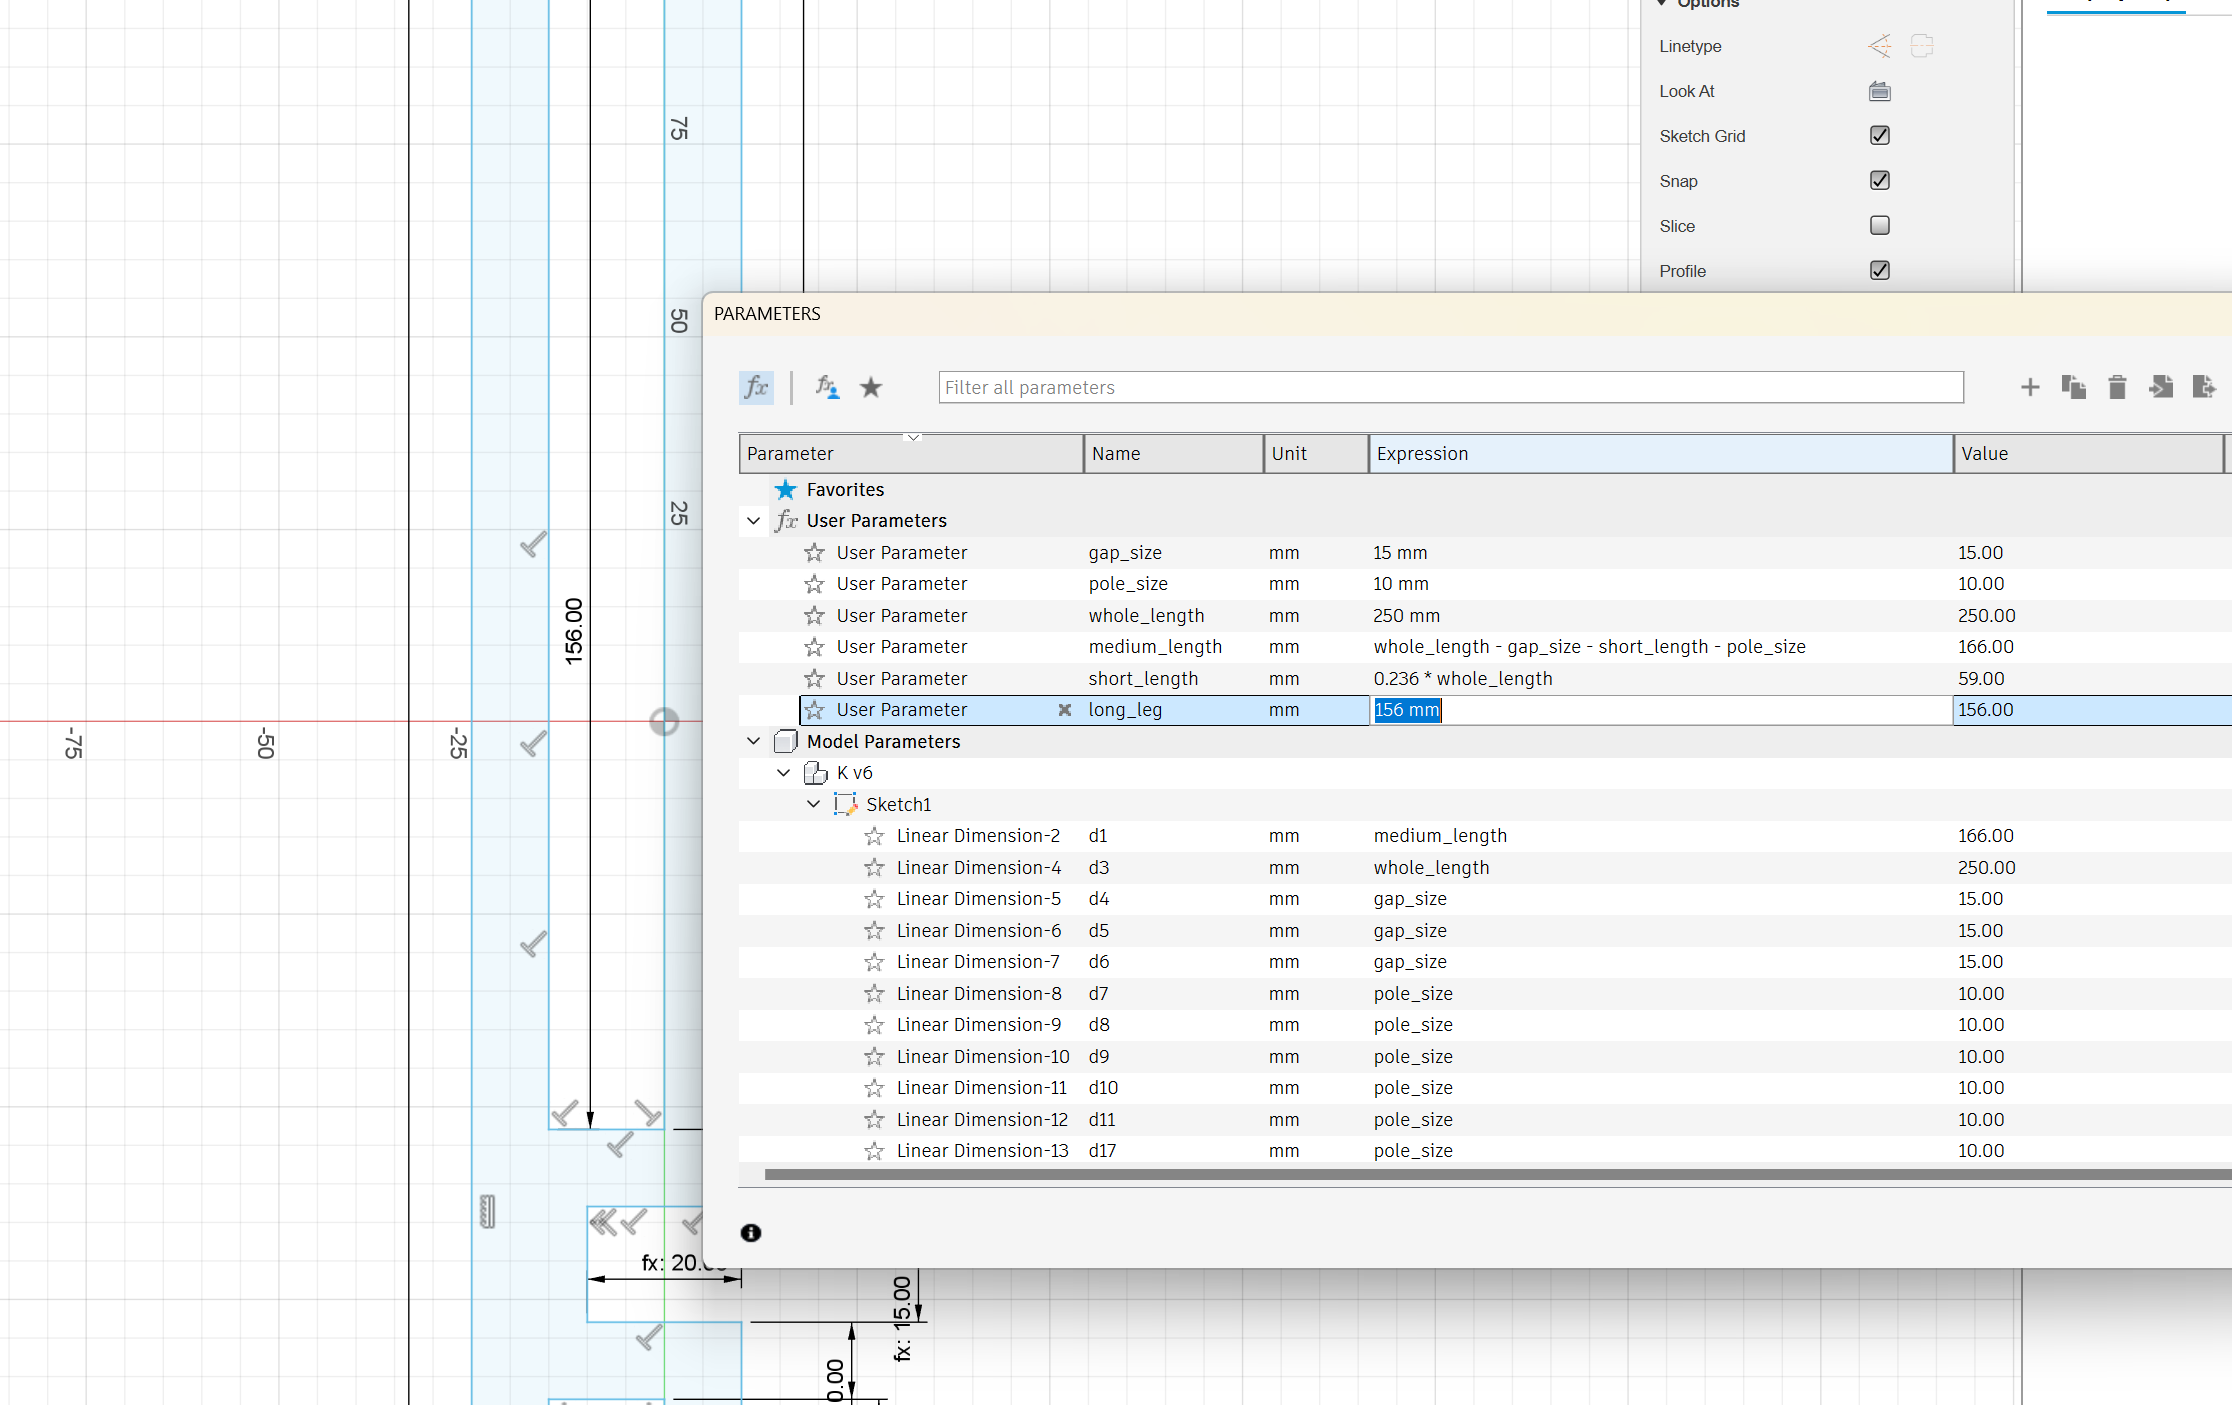
Task: Collapse the Sketch1 node
Action: click(814, 804)
